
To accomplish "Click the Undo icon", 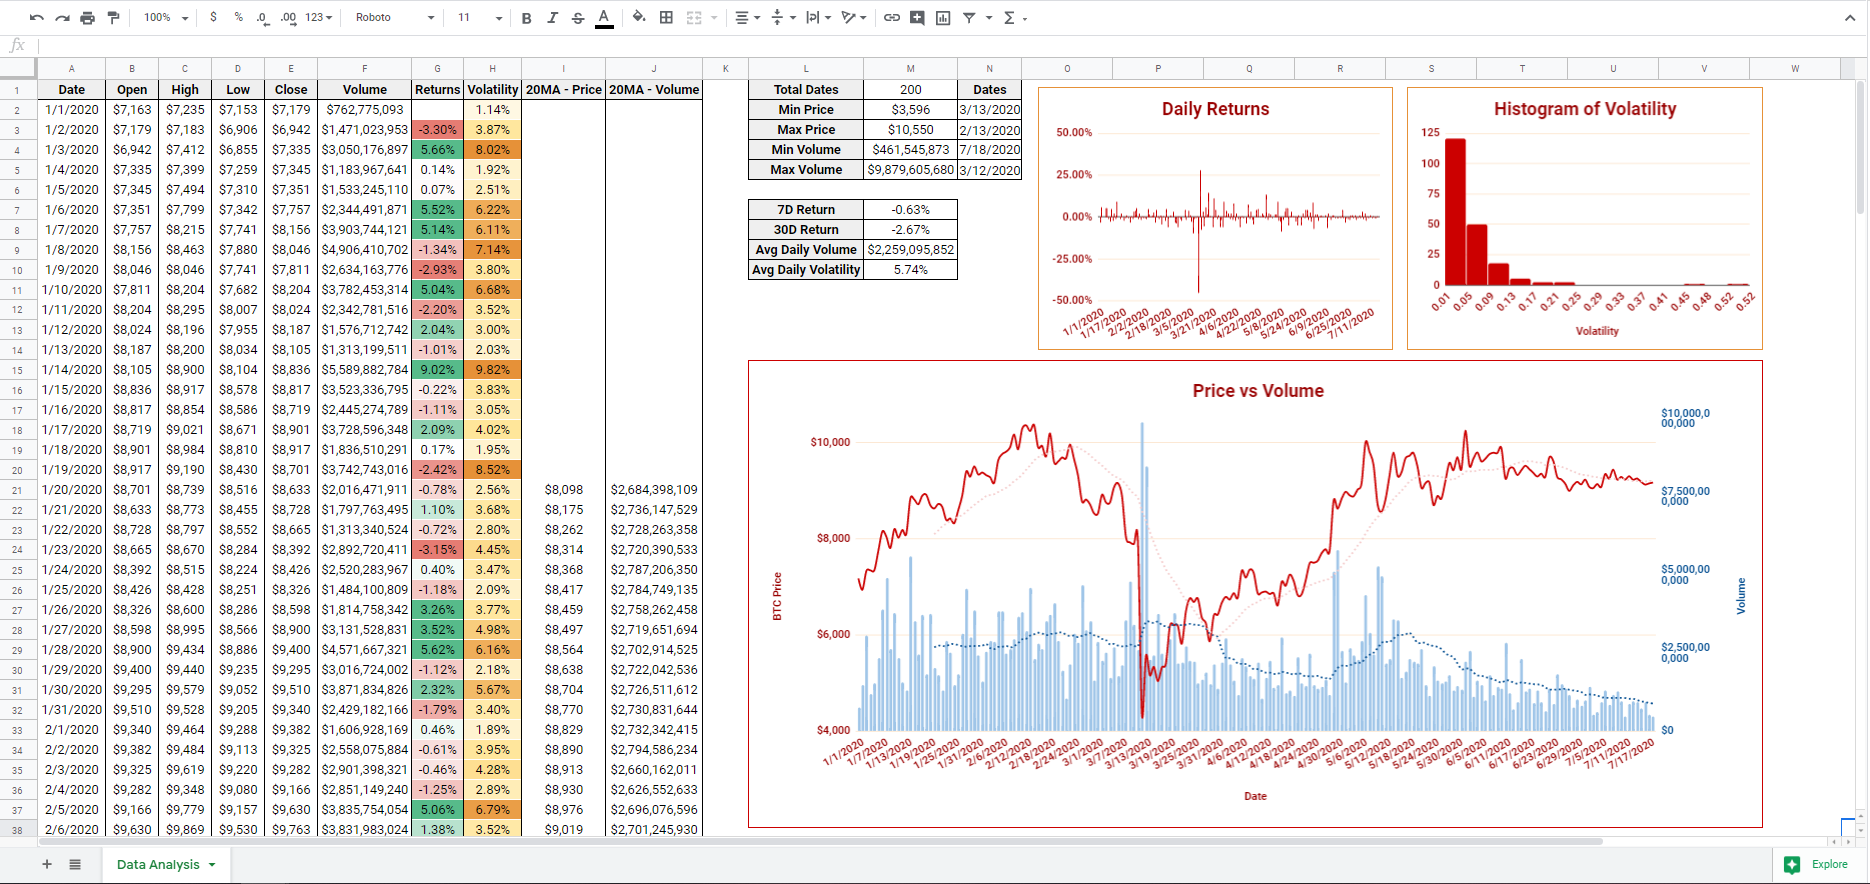I will click(x=37, y=18).
